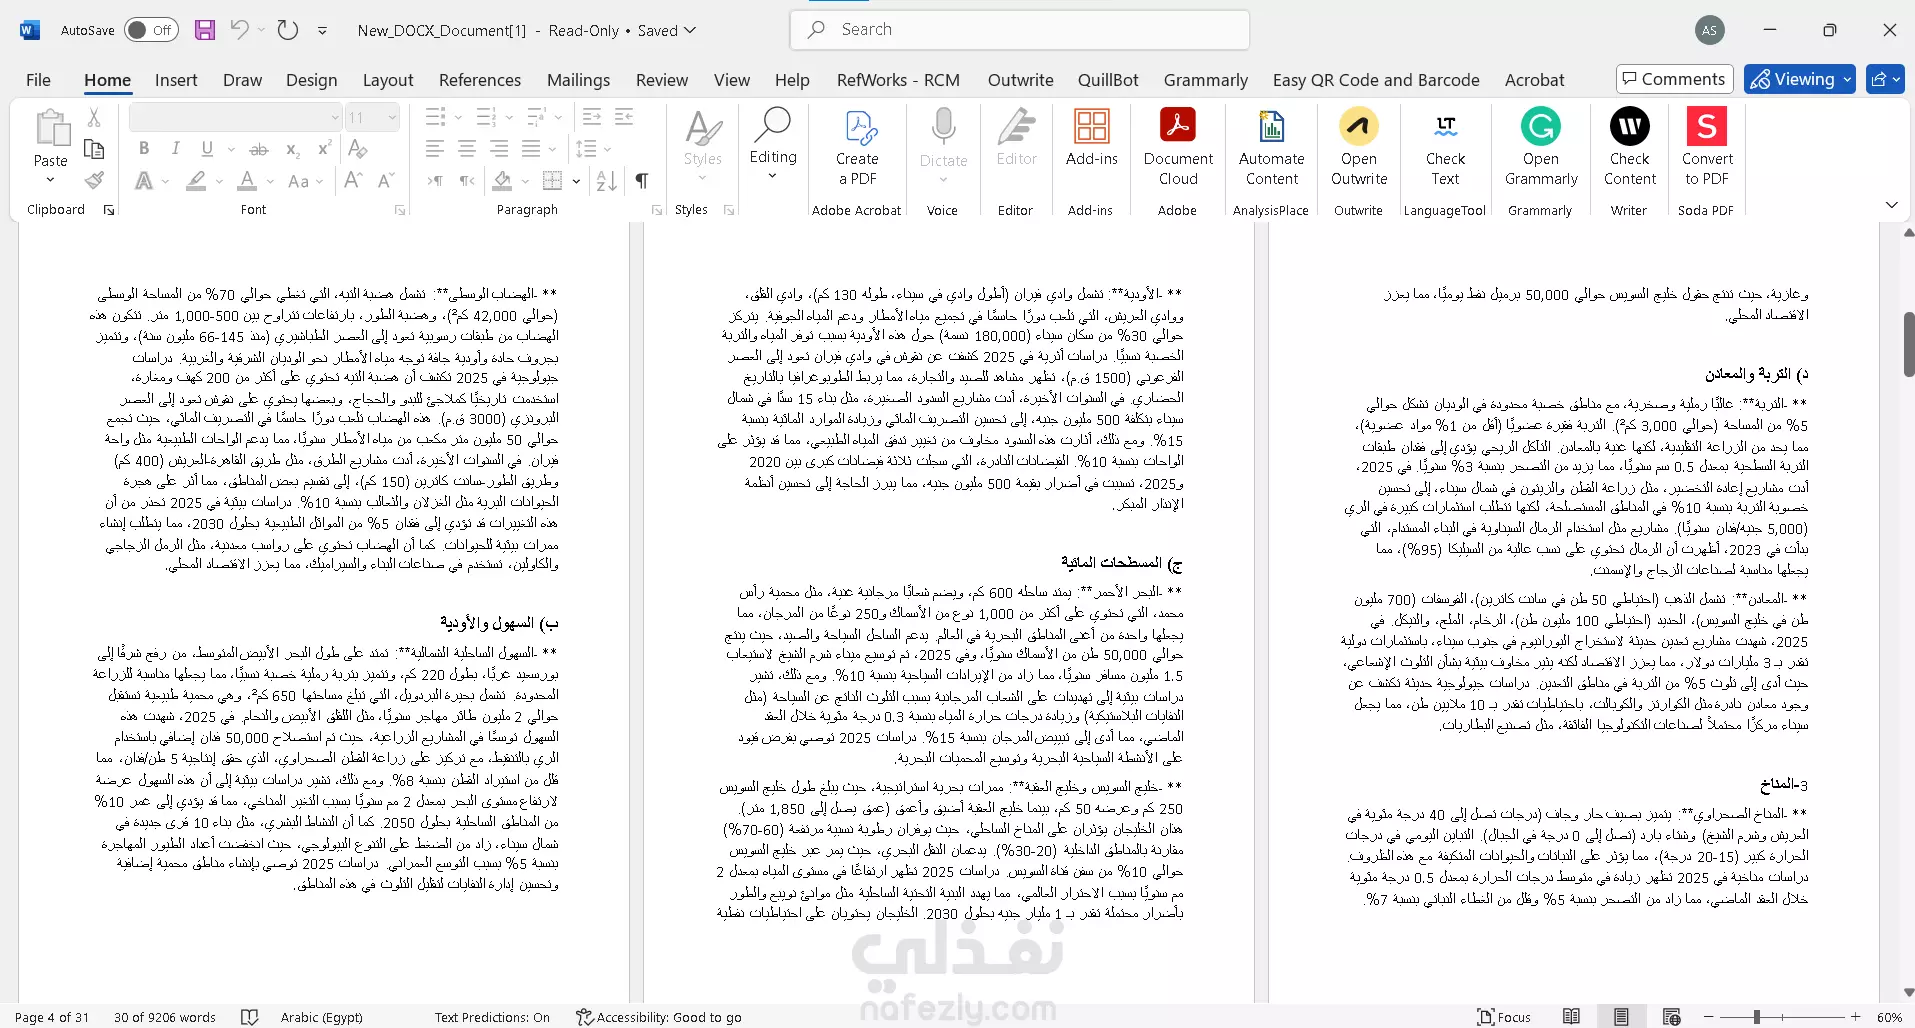Click the zoom slider handle

pyautogui.click(x=1756, y=1017)
